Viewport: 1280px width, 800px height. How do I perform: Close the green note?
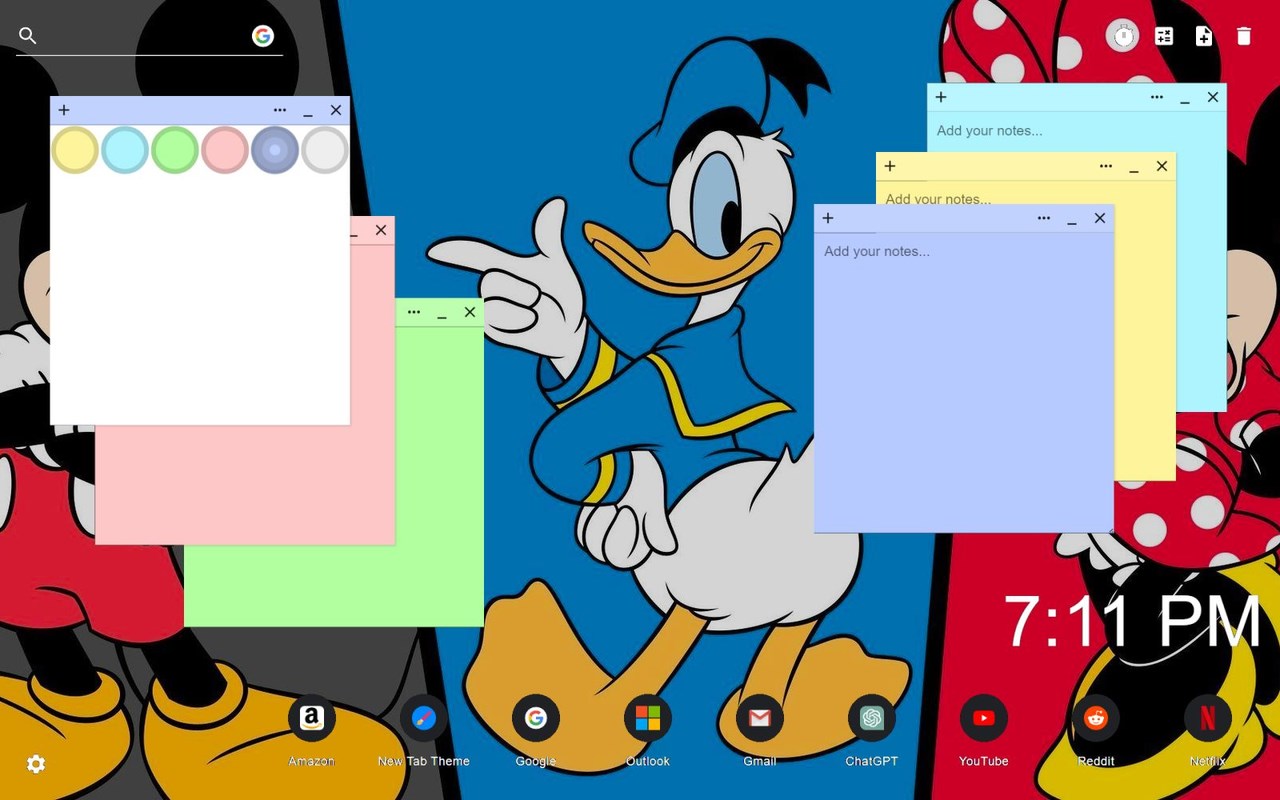point(470,312)
